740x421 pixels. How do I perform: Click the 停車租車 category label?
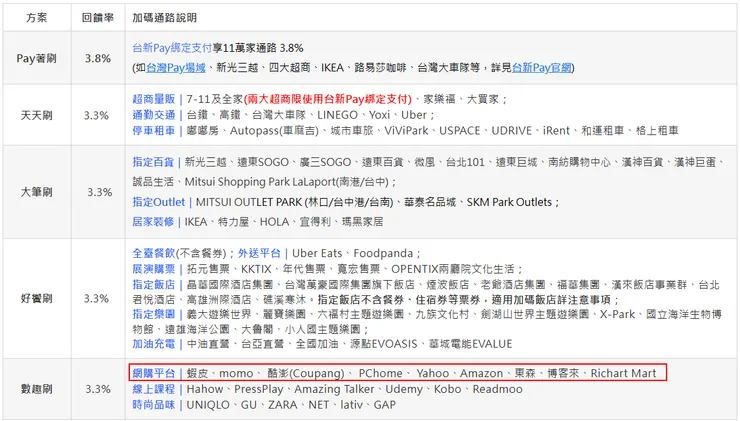click(x=154, y=131)
